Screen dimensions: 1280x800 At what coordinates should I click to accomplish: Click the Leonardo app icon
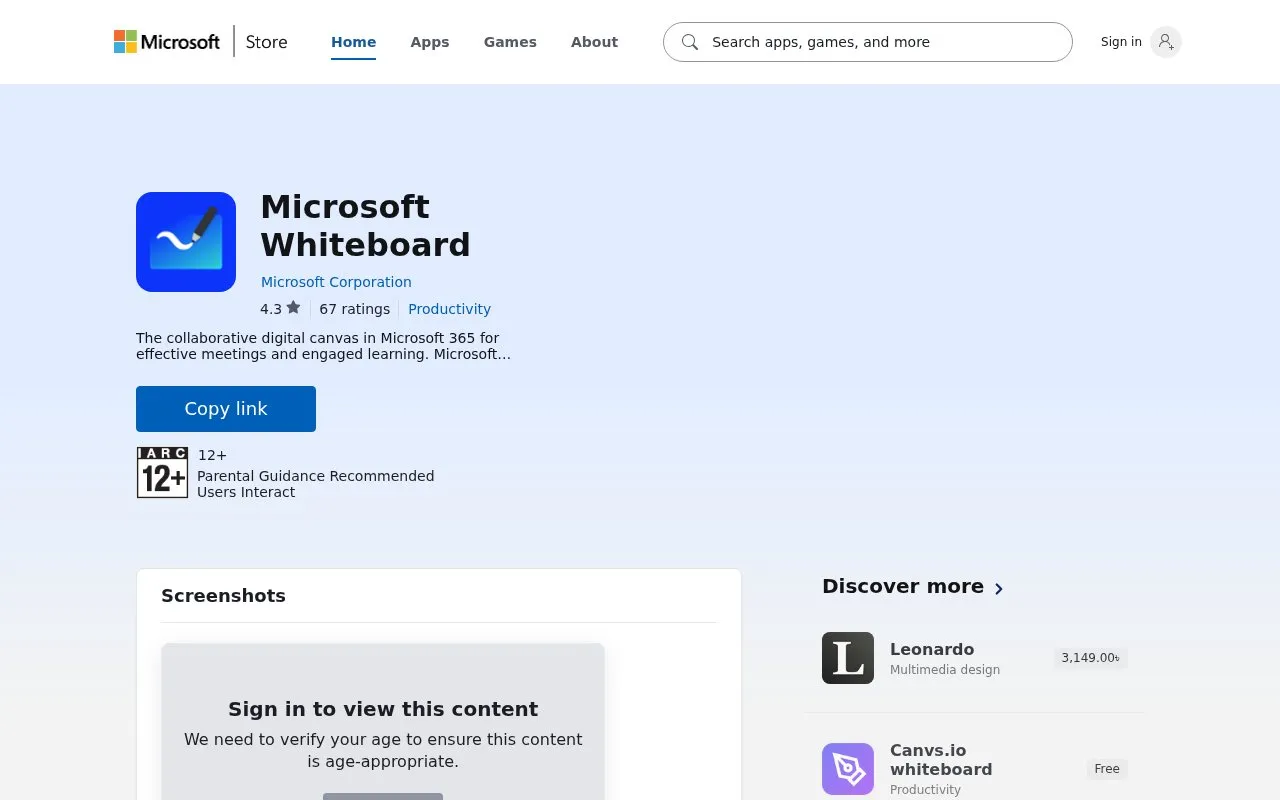coord(848,658)
